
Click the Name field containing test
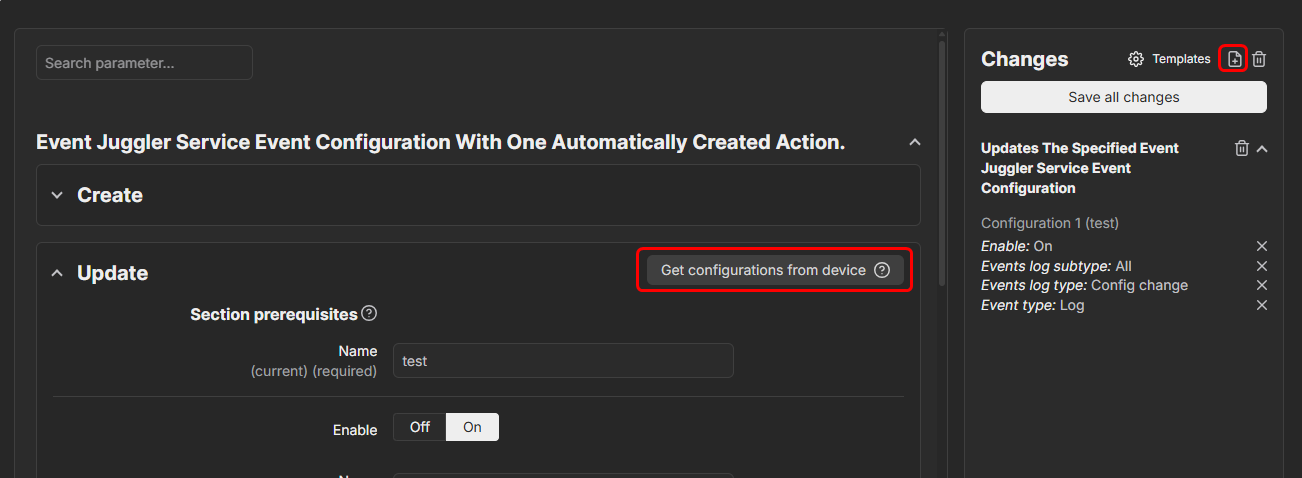tap(563, 361)
